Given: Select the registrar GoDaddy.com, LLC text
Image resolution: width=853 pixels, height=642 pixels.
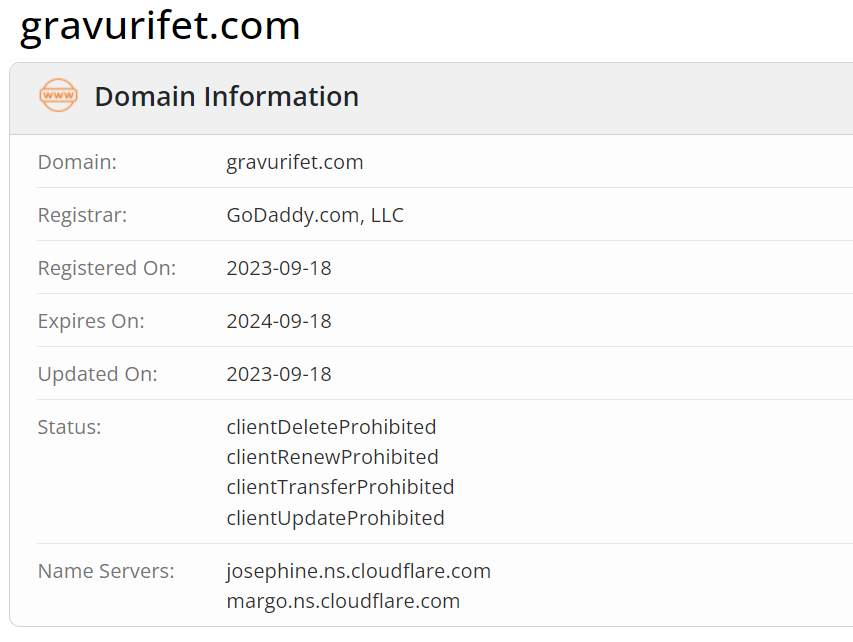Looking at the screenshot, I should coord(315,215).
